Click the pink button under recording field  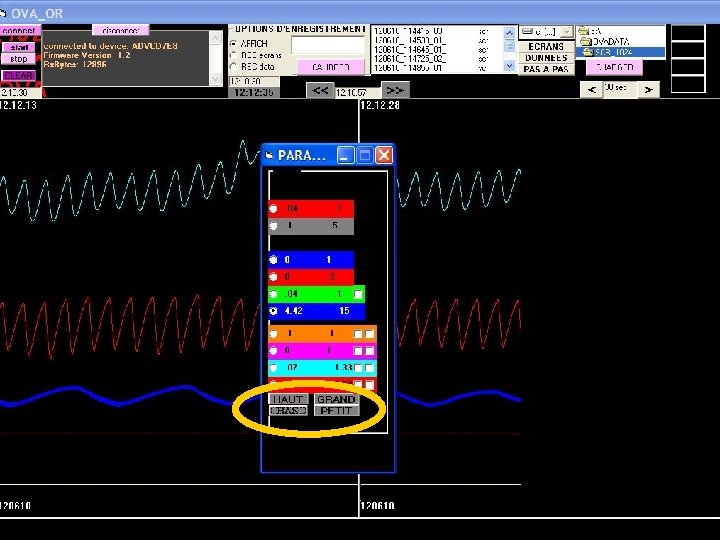pyautogui.click(x=331, y=67)
